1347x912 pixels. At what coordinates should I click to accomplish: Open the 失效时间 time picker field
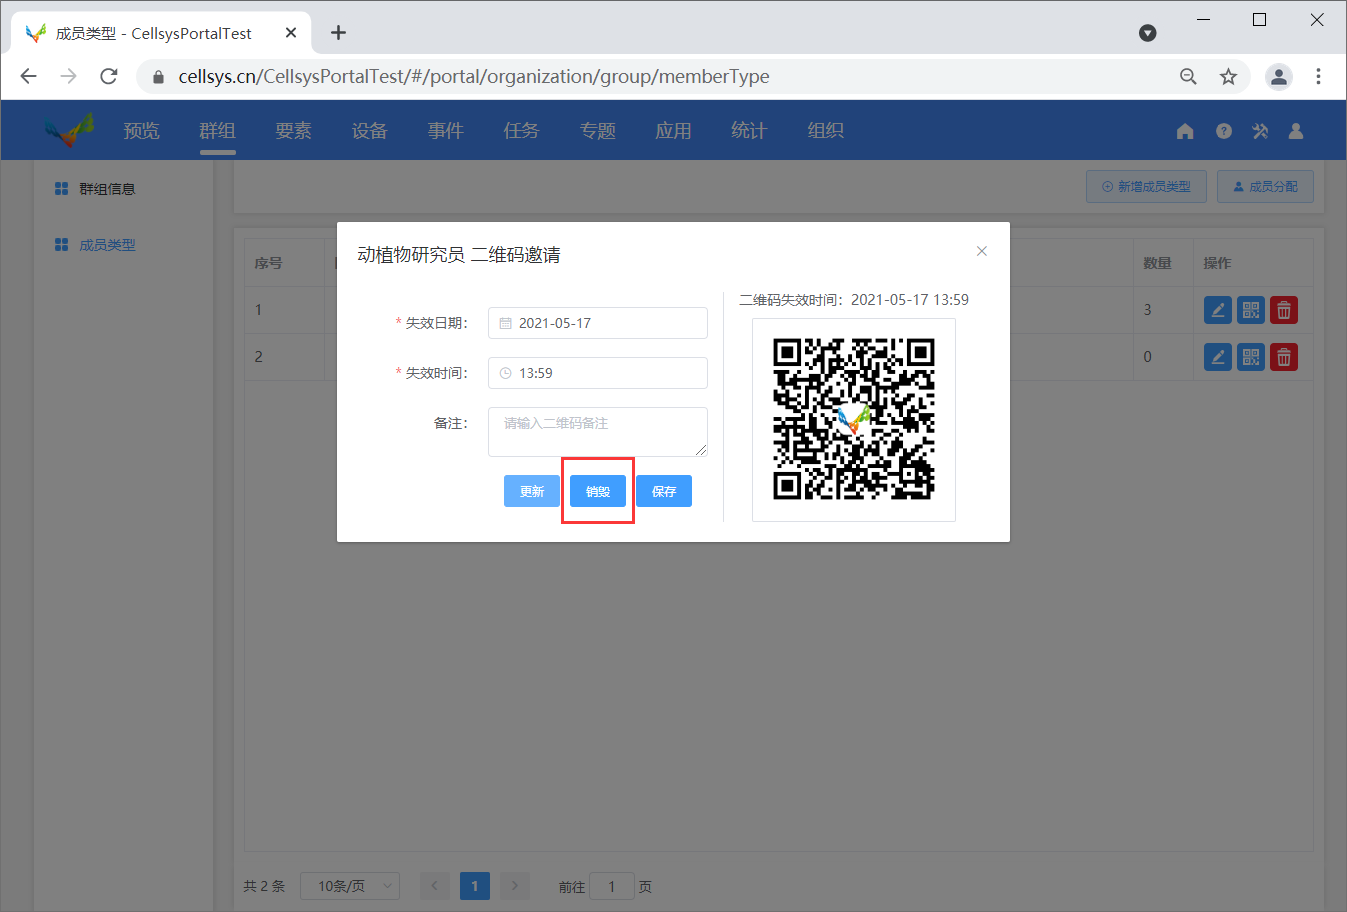(598, 373)
